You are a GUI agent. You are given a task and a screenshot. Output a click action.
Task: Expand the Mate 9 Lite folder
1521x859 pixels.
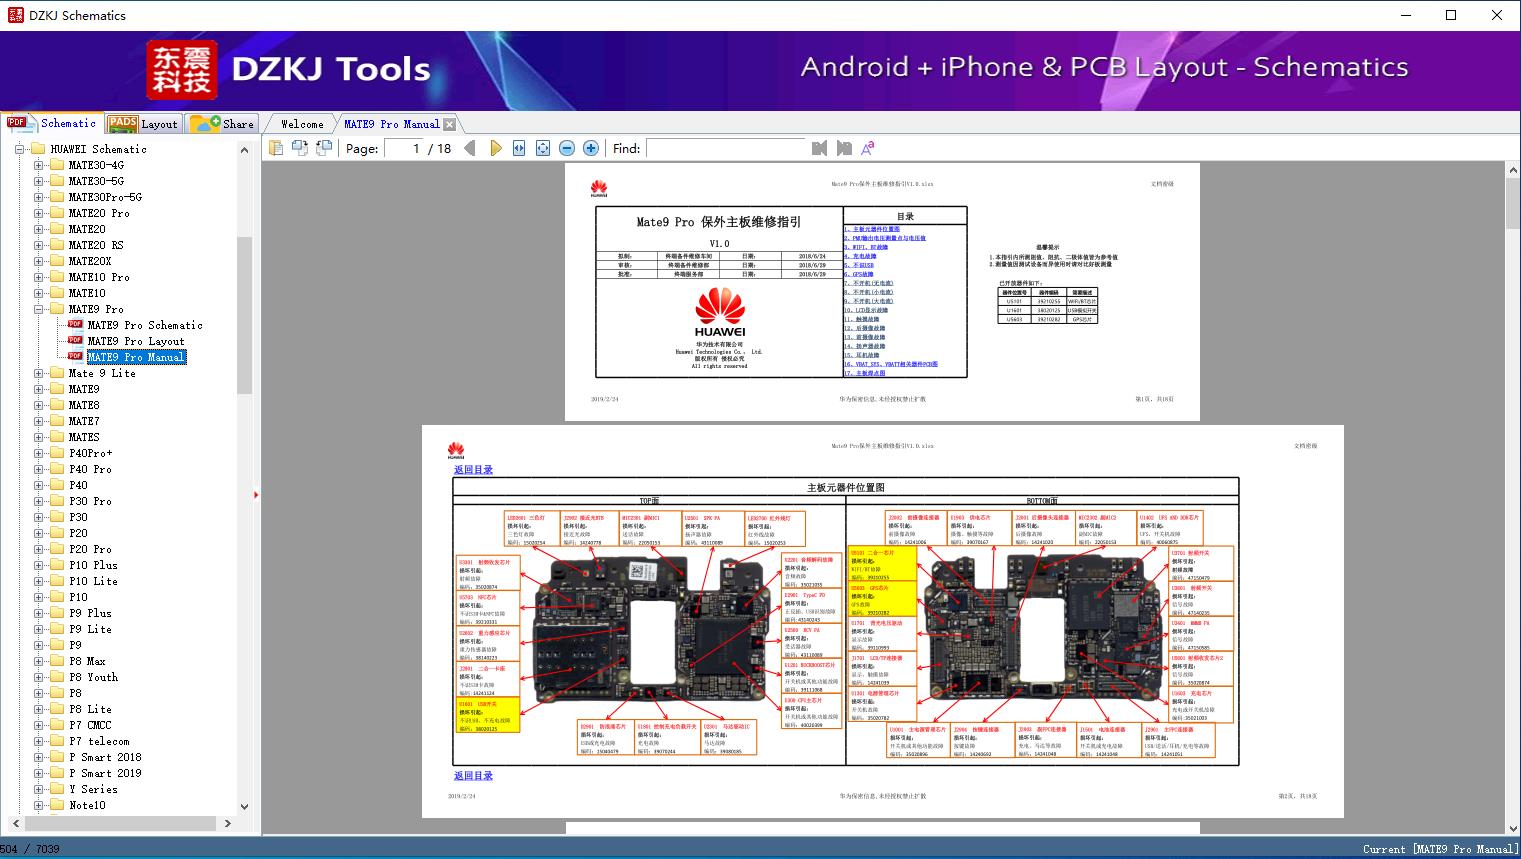coord(38,373)
